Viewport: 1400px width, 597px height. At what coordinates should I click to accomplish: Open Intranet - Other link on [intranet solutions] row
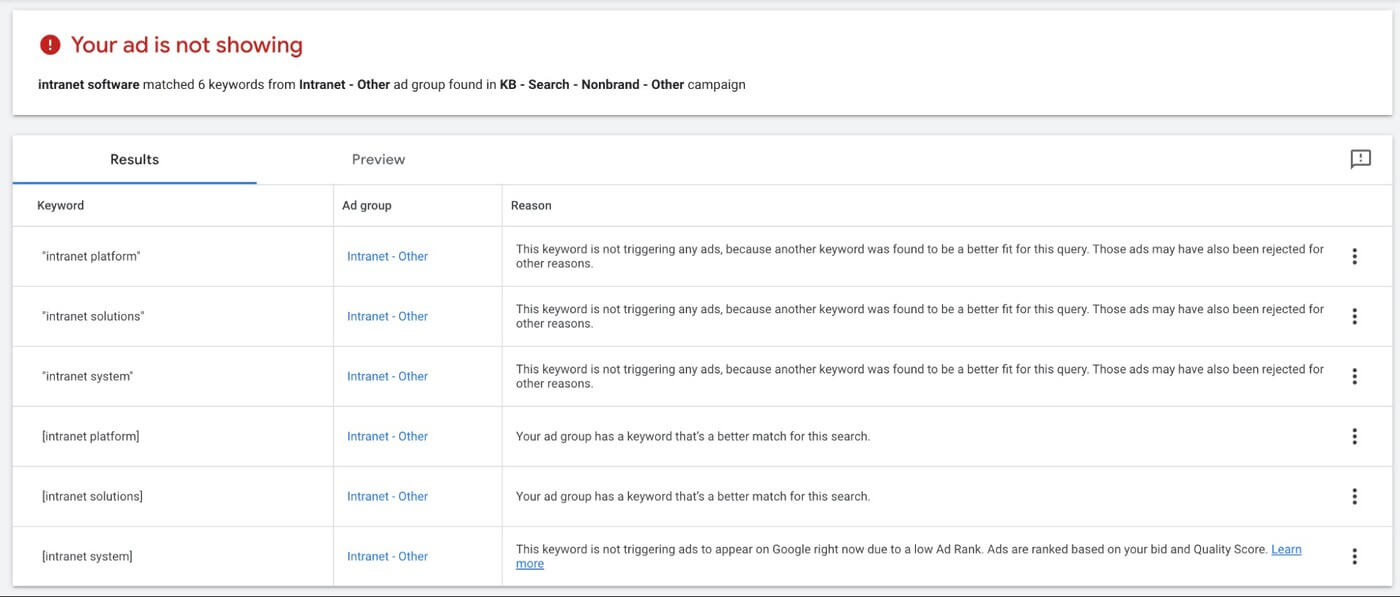pyautogui.click(x=387, y=496)
